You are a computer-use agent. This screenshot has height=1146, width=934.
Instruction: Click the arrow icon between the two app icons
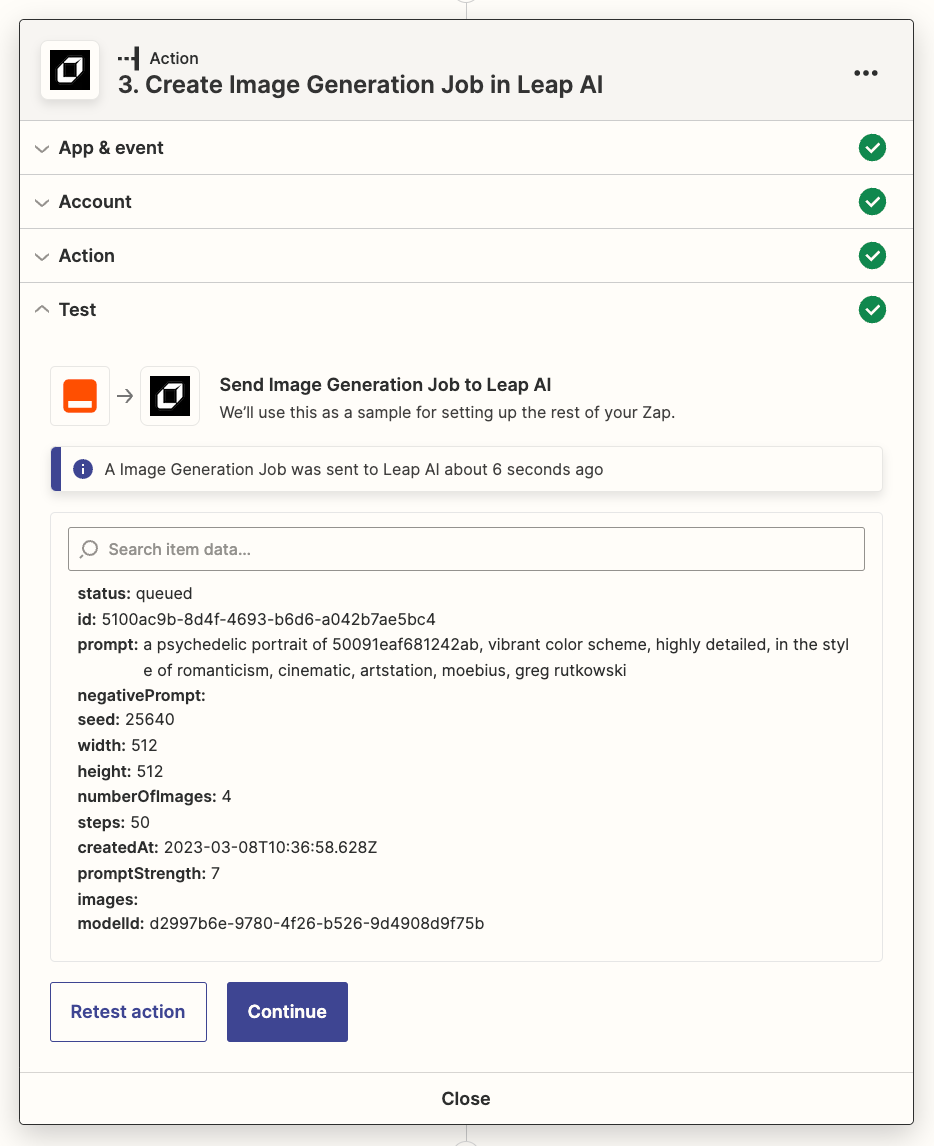pos(125,396)
